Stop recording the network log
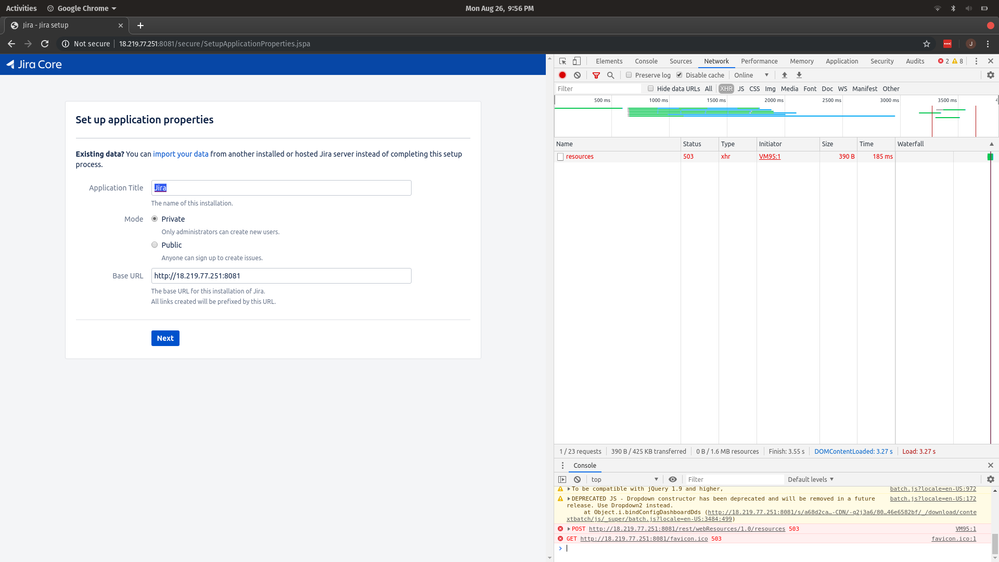Image resolution: width=999 pixels, height=562 pixels. coord(563,75)
